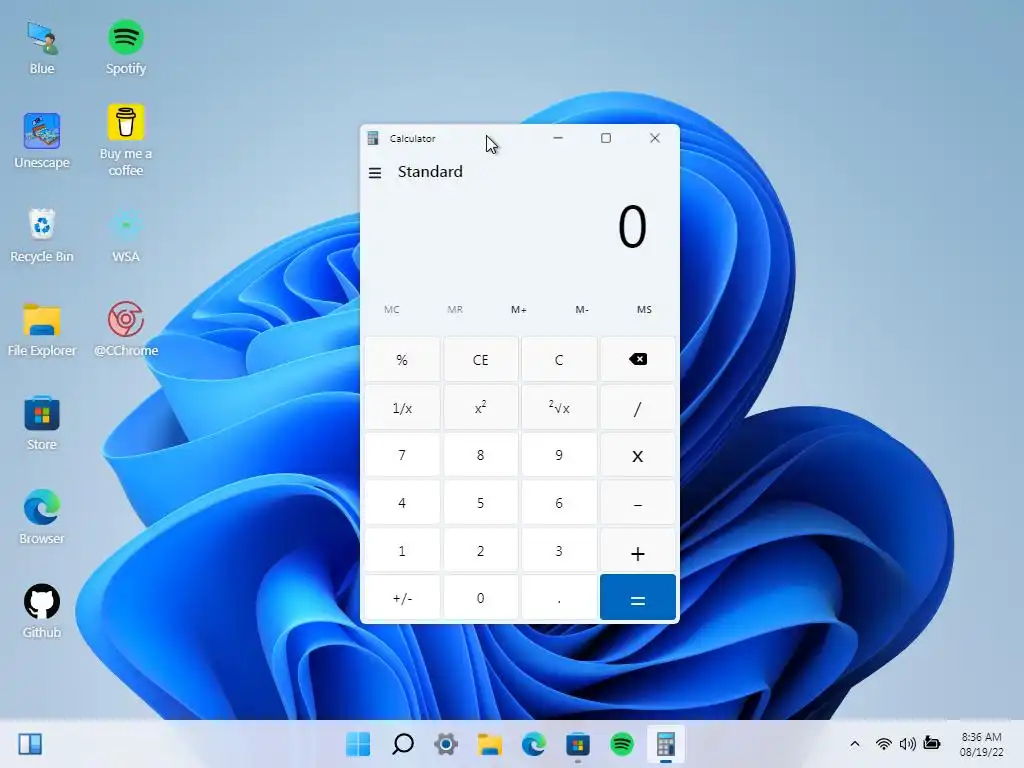1024x768 pixels.
Task: Open the Store desktop icon
Action: (42, 424)
